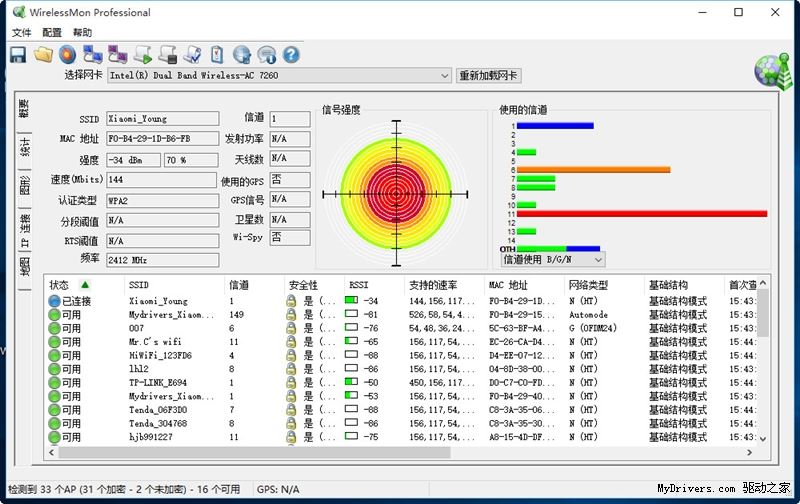Click the green status icon for Tenda_06F3D0
Viewport: 800px width, 504px height.
55,410
